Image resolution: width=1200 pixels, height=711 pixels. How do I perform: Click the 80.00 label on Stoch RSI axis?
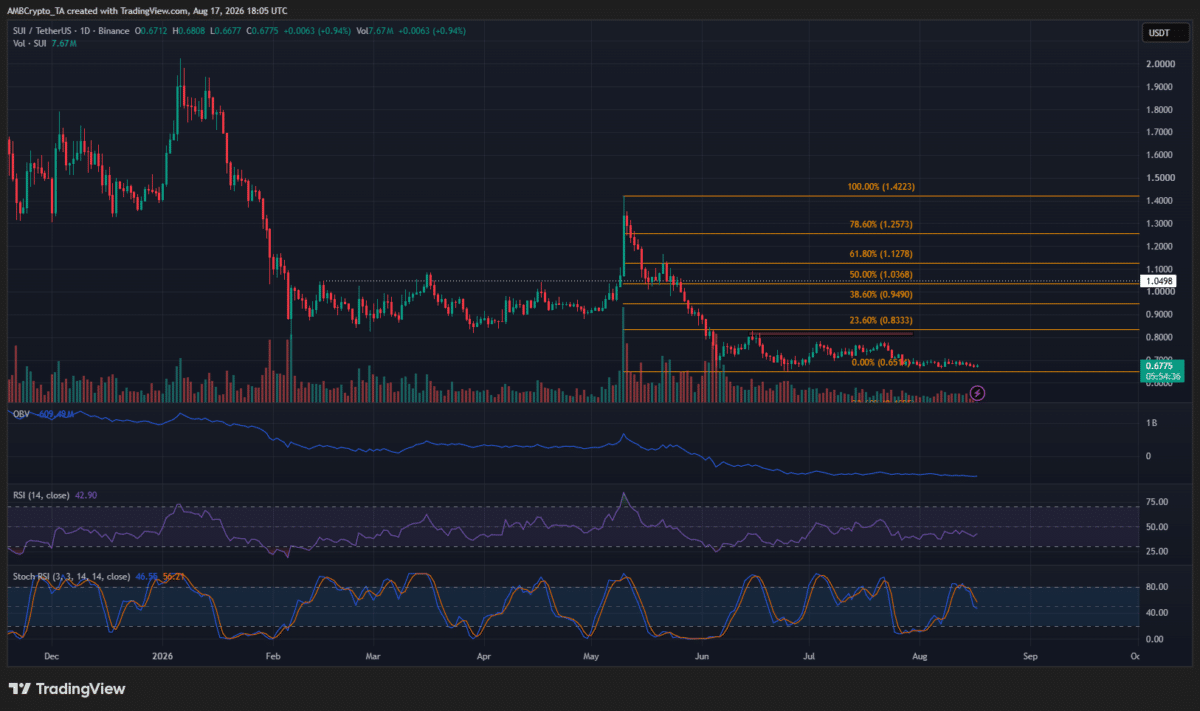point(1156,588)
